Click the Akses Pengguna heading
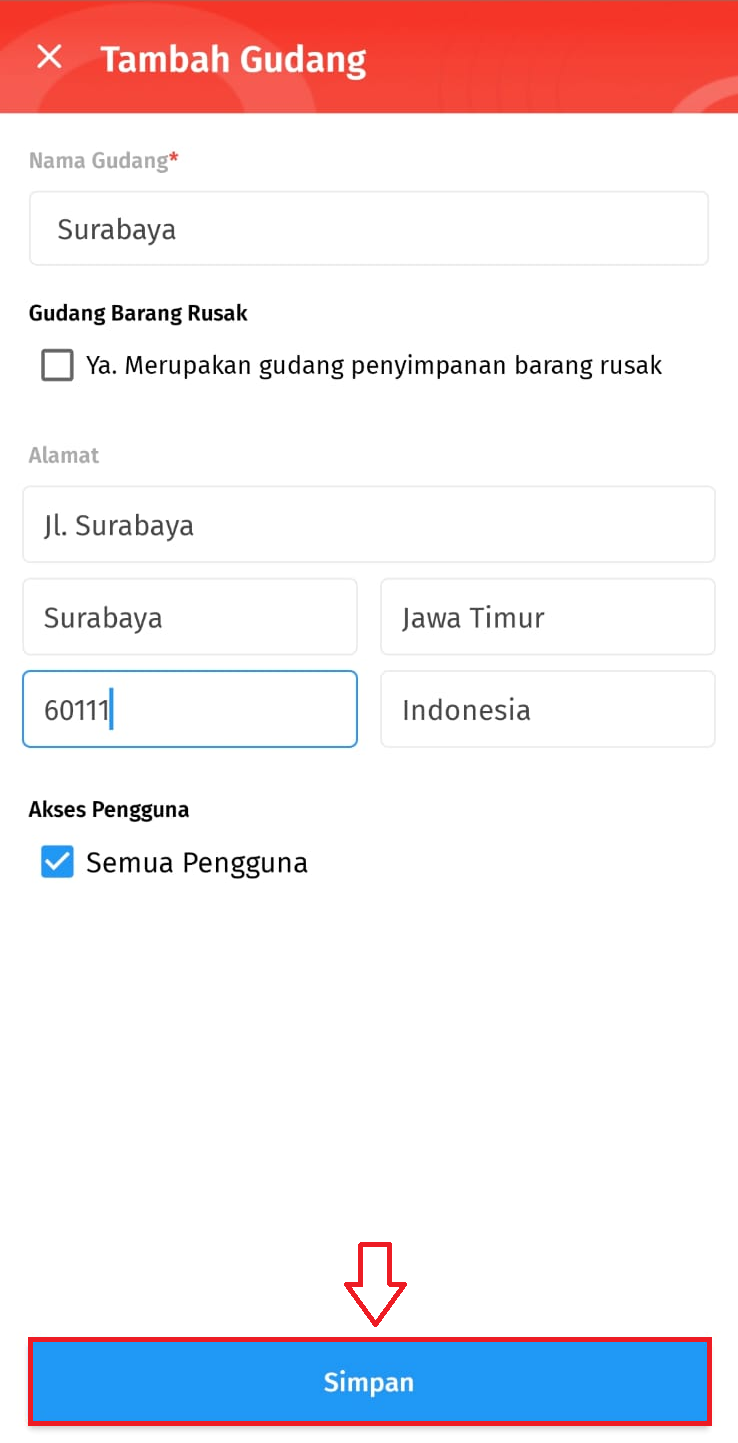 (x=109, y=809)
